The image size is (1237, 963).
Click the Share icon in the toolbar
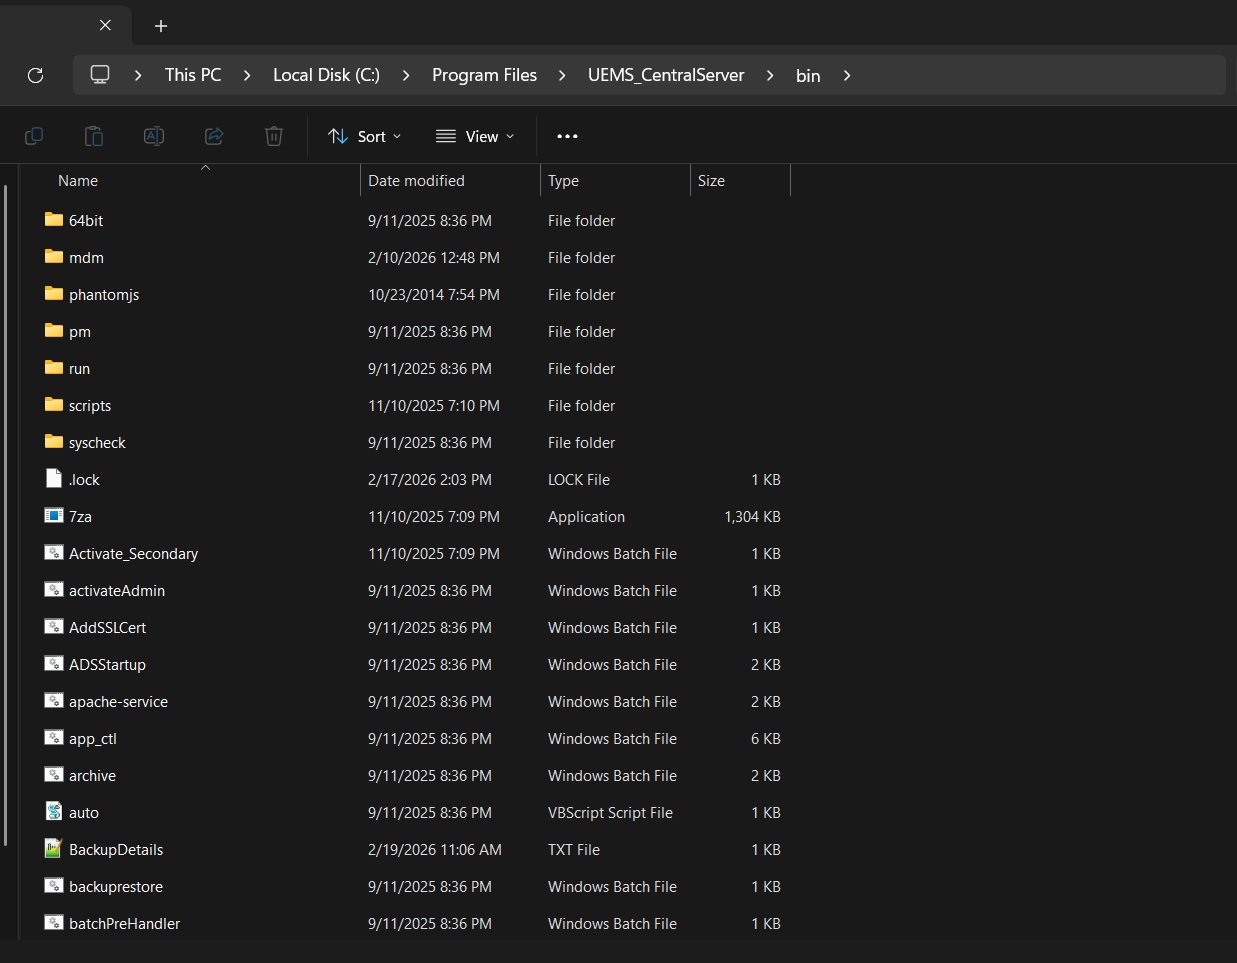coord(213,136)
